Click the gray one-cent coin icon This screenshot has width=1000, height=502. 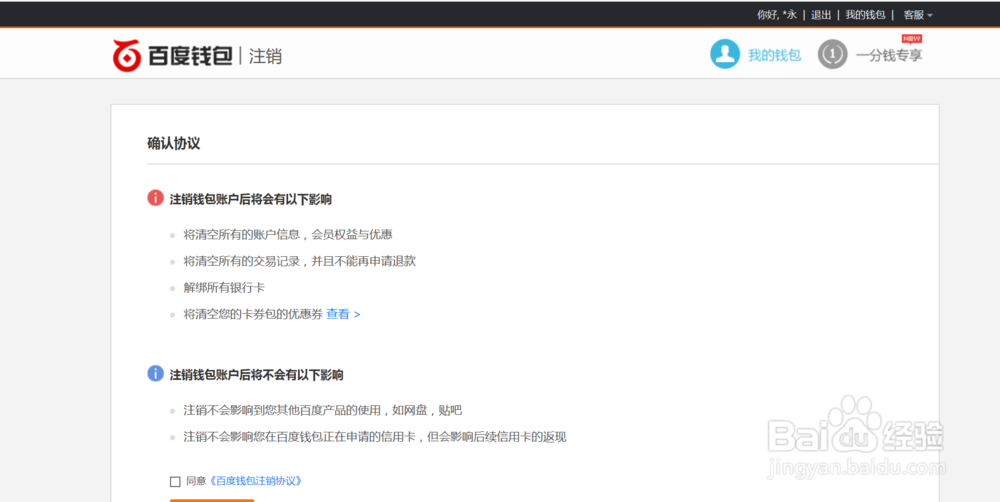(832, 54)
